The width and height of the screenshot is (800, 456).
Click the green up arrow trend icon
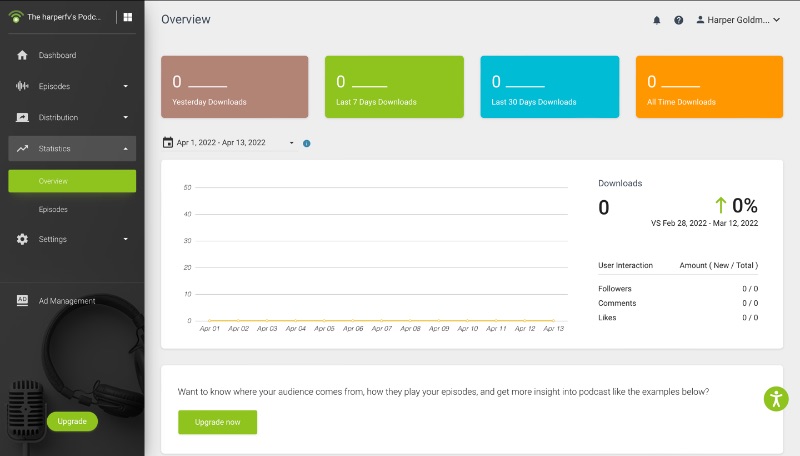tap(720, 205)
